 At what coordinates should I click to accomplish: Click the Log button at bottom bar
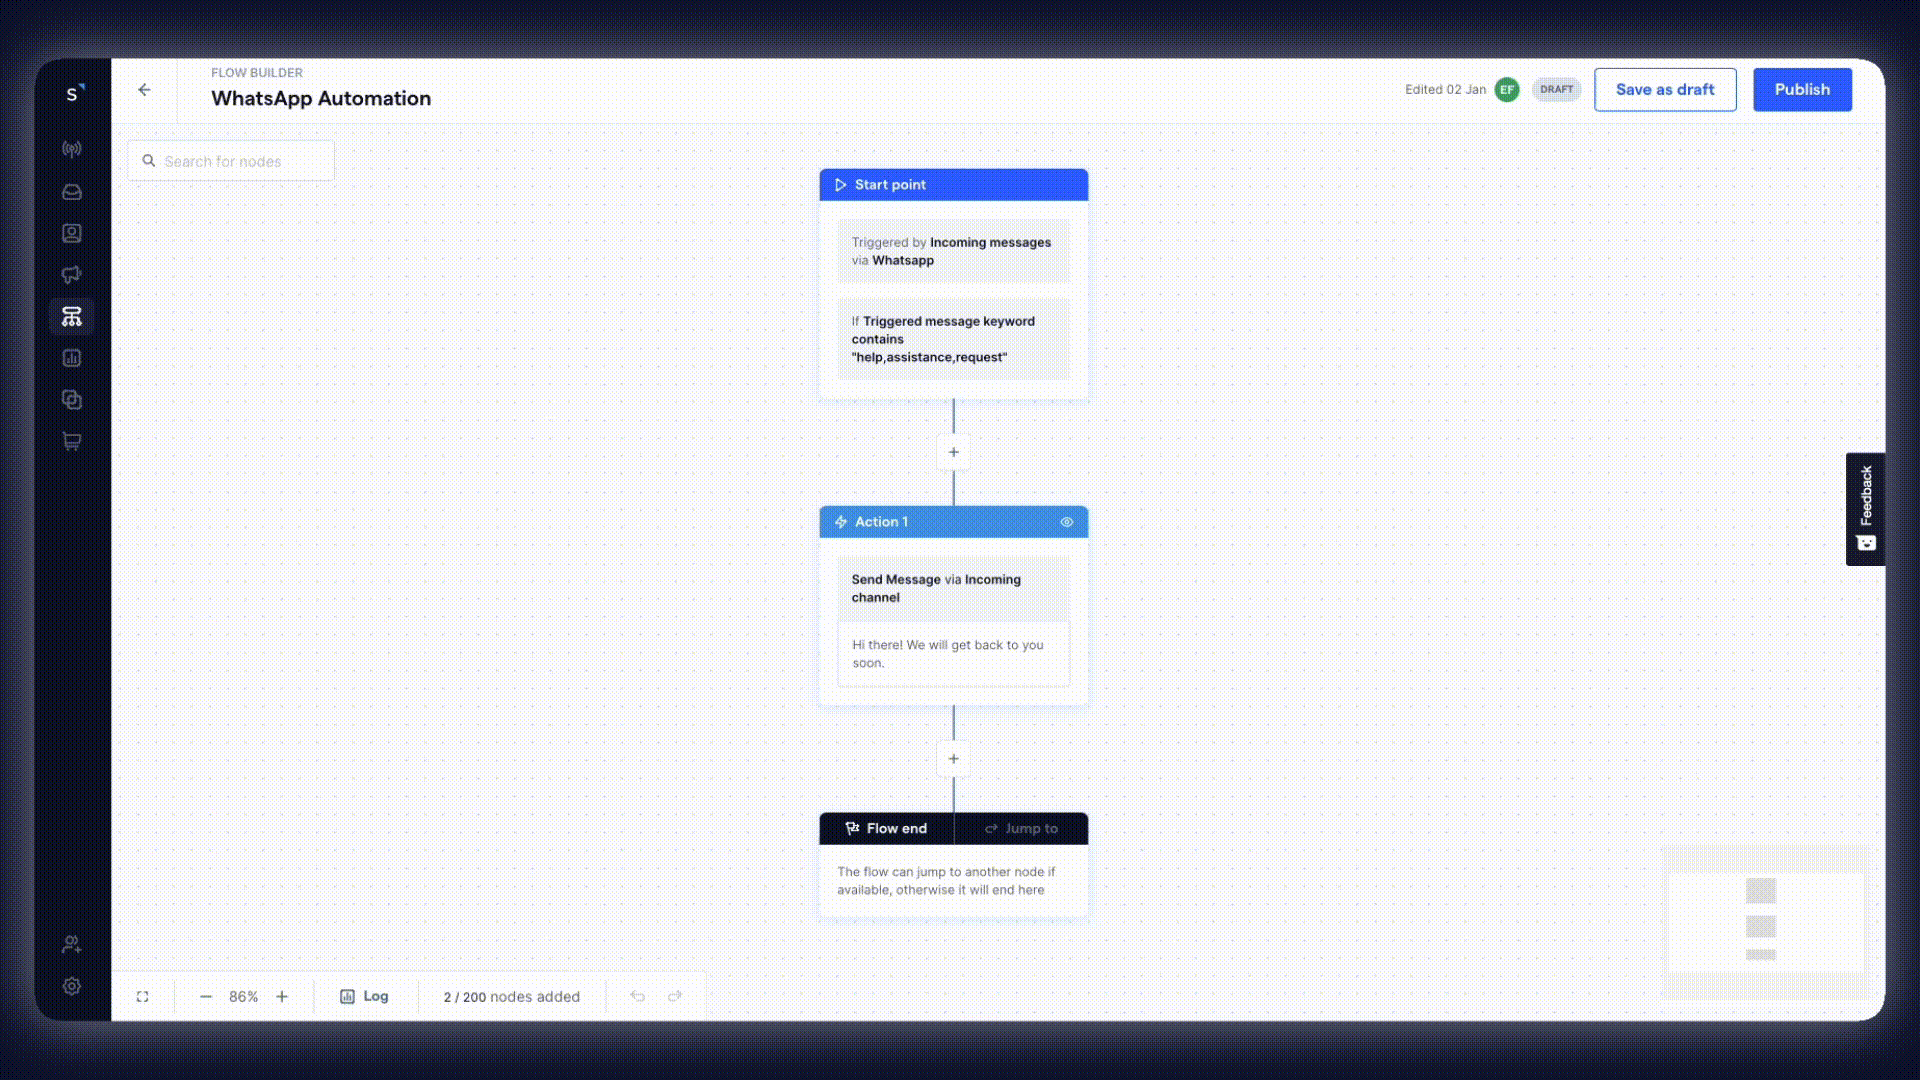[x=364, y=996]
